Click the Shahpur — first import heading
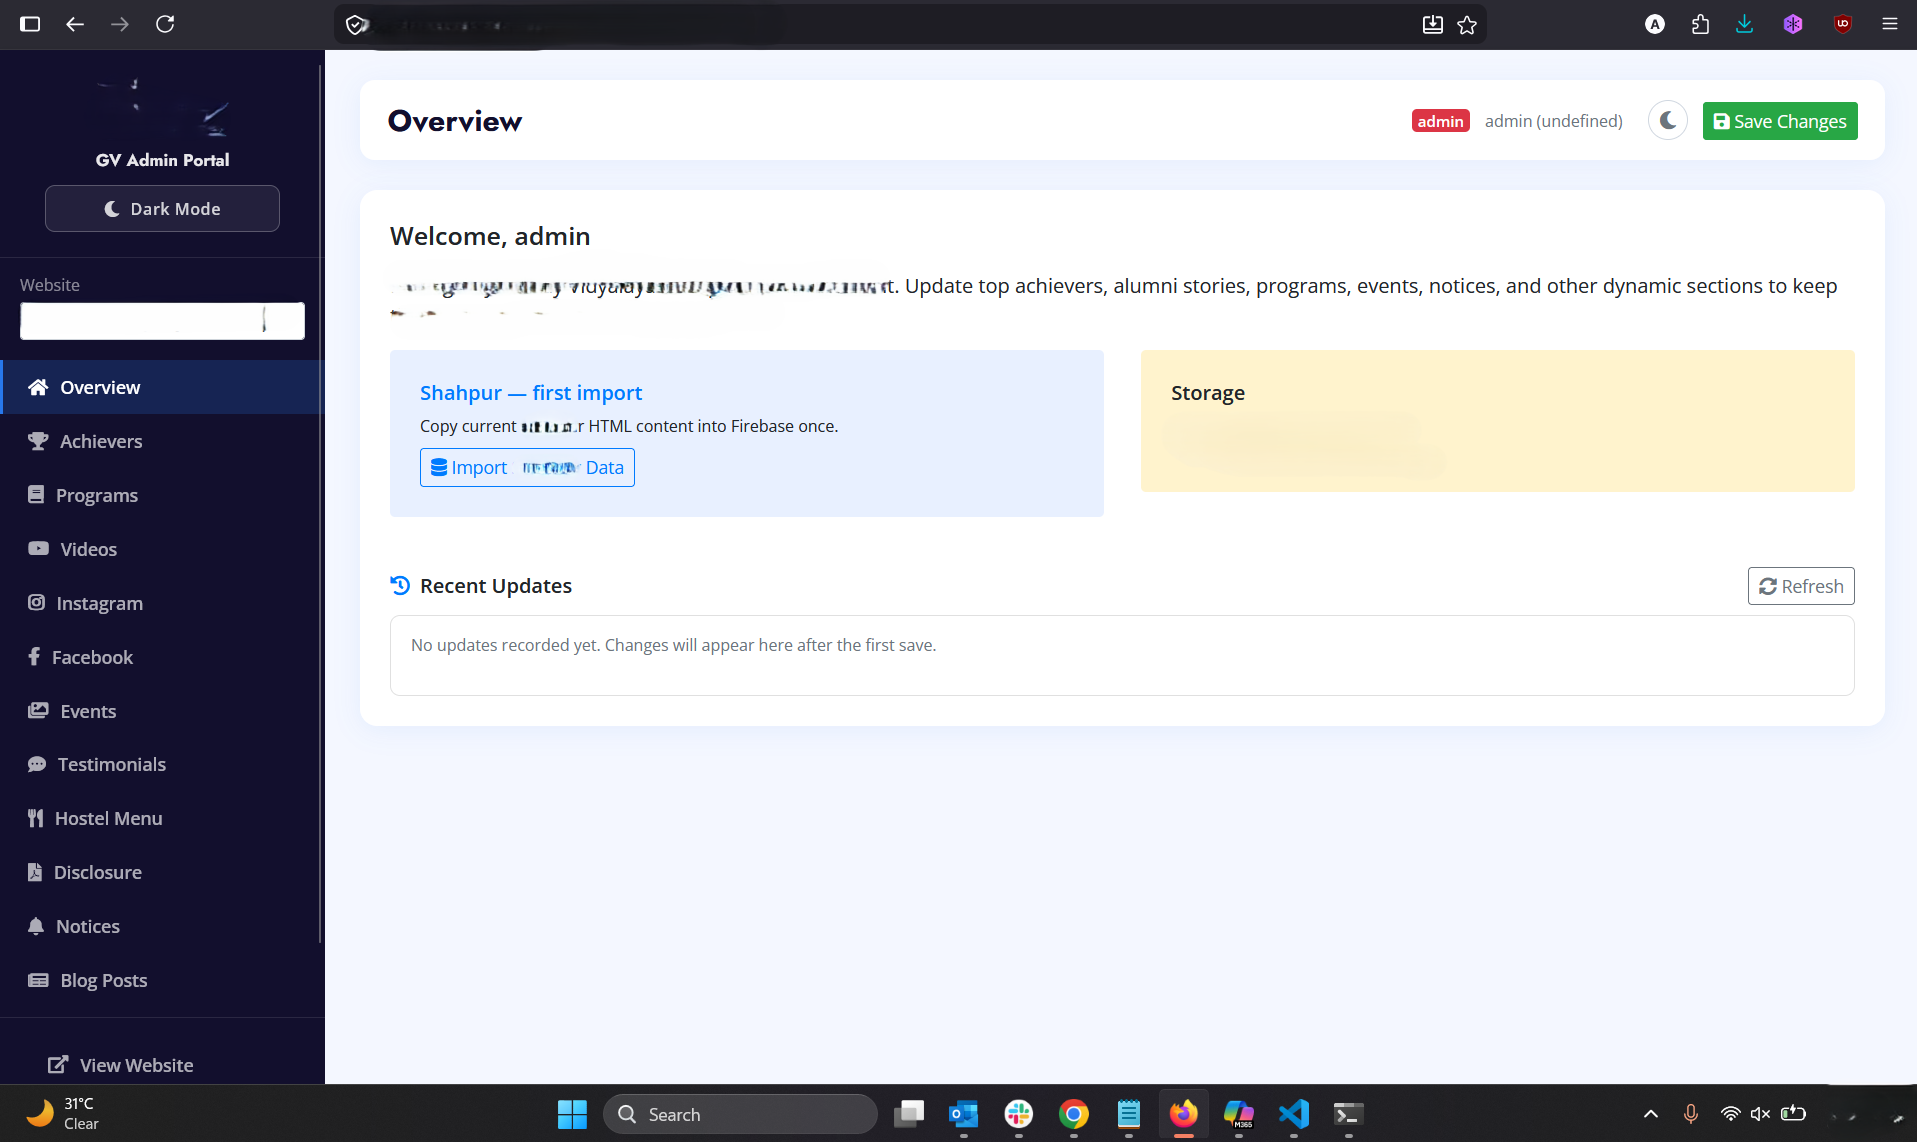This screenshot has width=1917, height=1142. [x=531, y=393]
